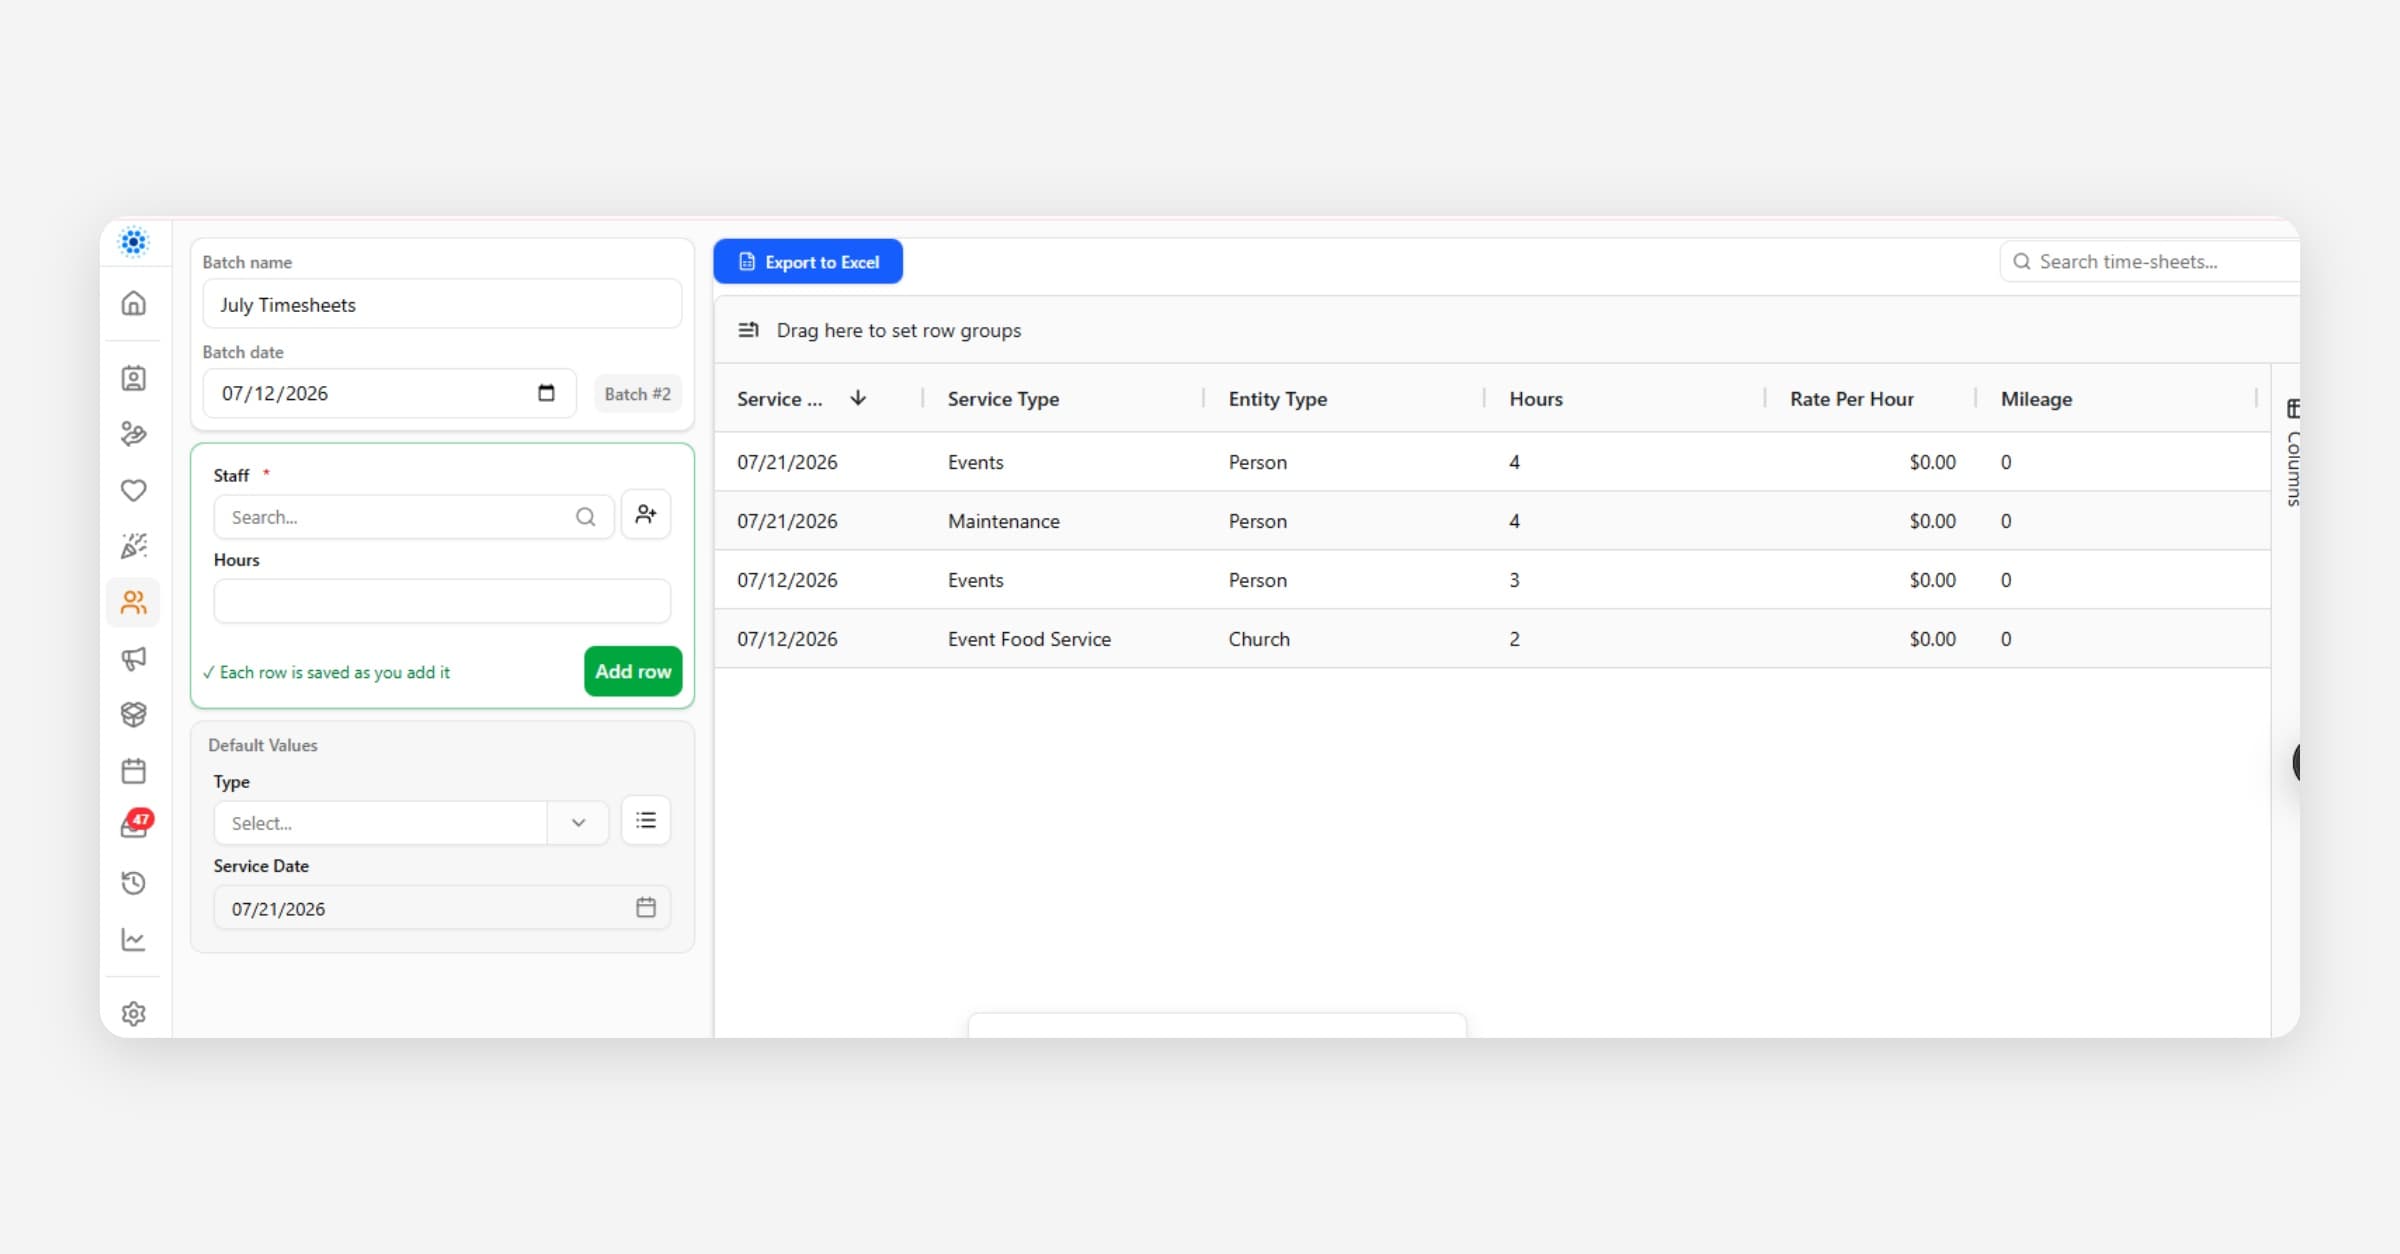The image size is (2400, 1254).
Task: Click the Person cell in the Maintenance row
Action: click(x=1257, y=521)
